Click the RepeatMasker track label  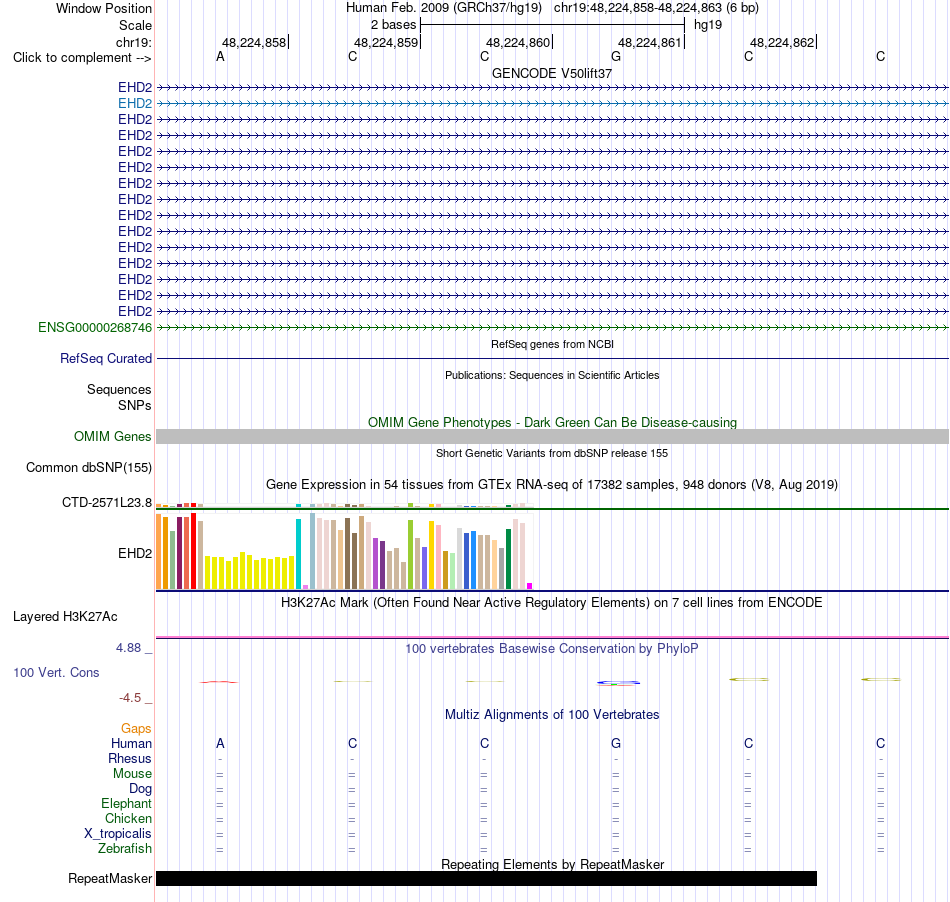click(110, 878)
